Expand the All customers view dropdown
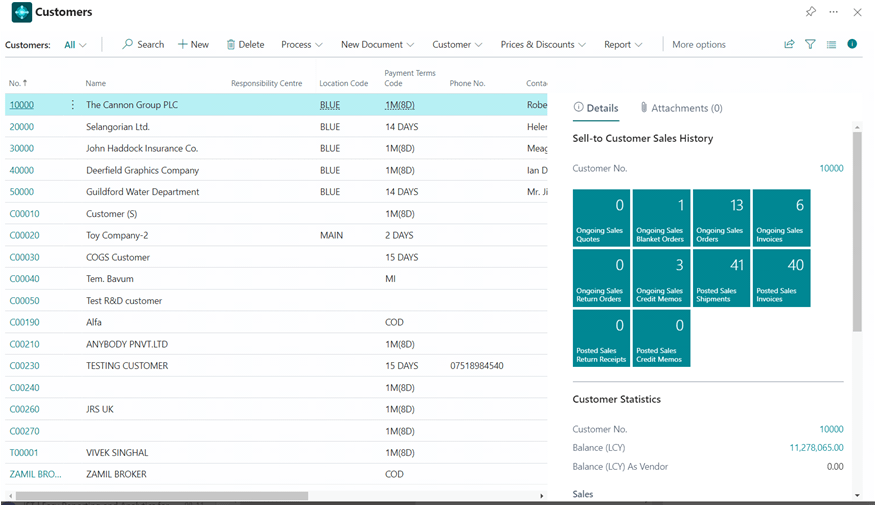This screenshot has width=875, height=505. (x=75, y=45)
